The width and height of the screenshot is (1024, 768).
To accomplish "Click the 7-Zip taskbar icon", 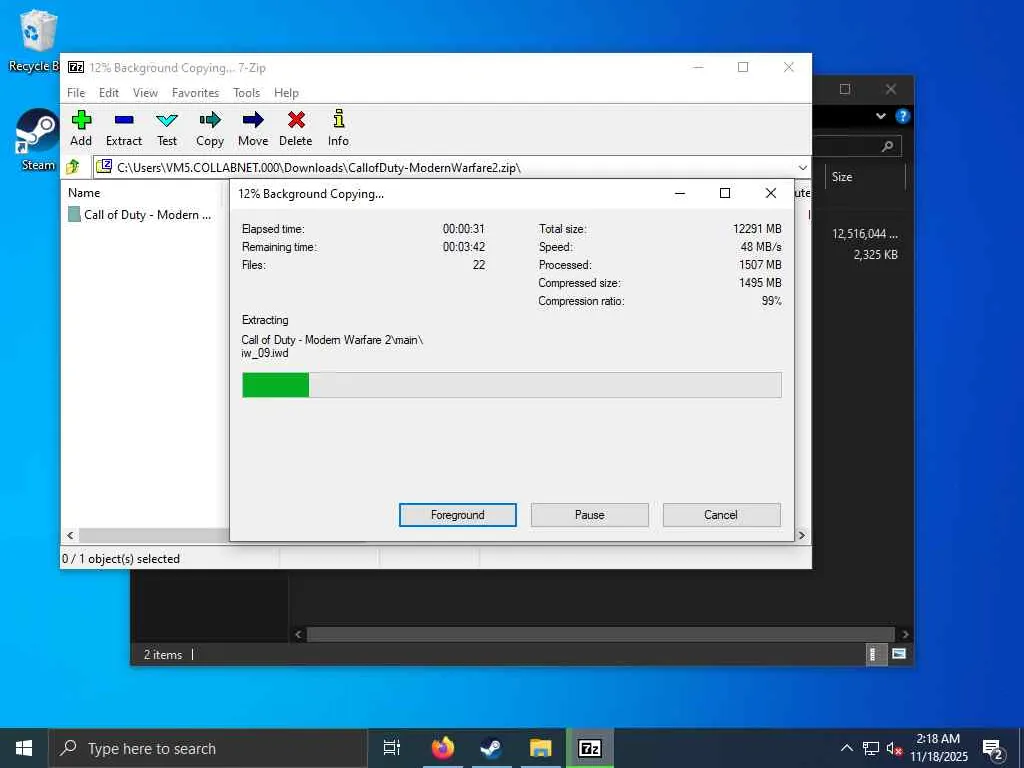I will point(590,748).
